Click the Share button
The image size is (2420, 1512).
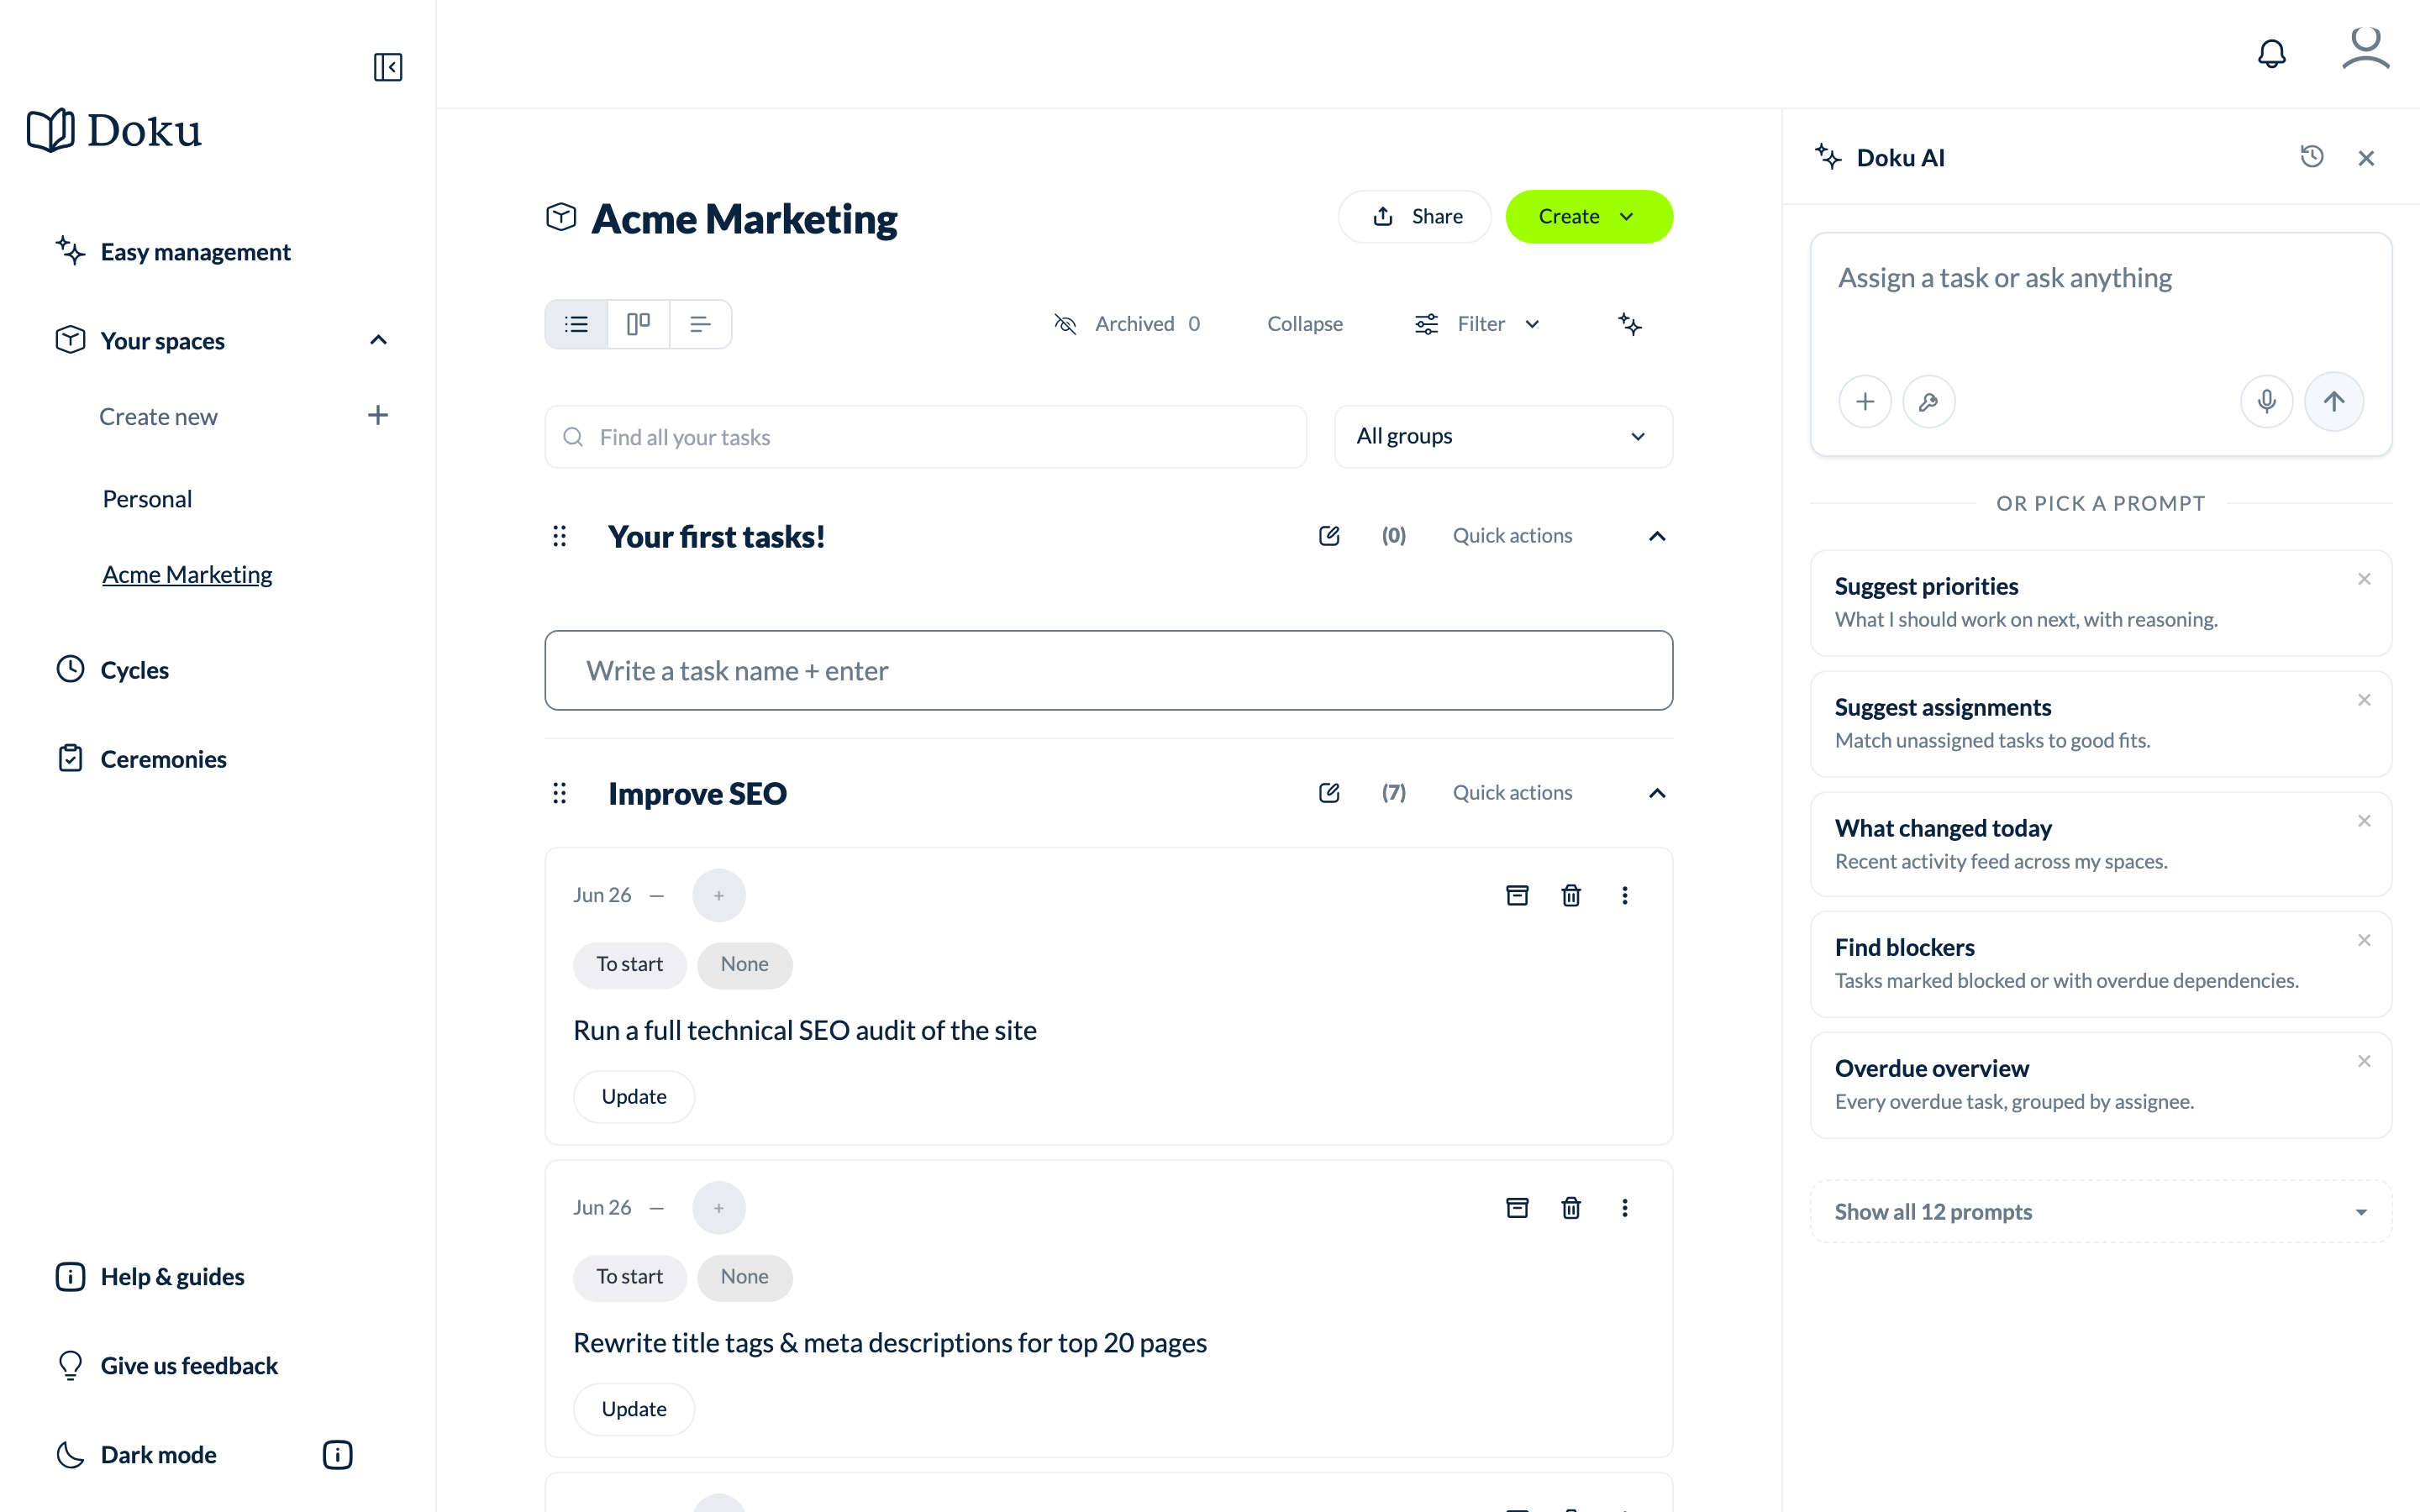click(1415, 217)
